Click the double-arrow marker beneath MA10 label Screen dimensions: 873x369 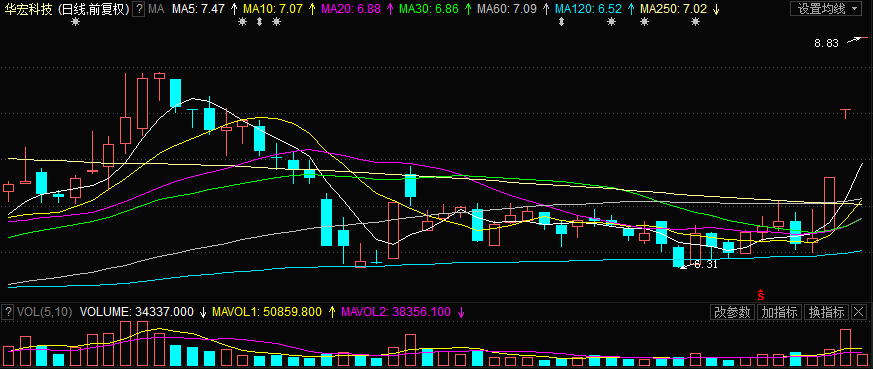pos(259,22)
